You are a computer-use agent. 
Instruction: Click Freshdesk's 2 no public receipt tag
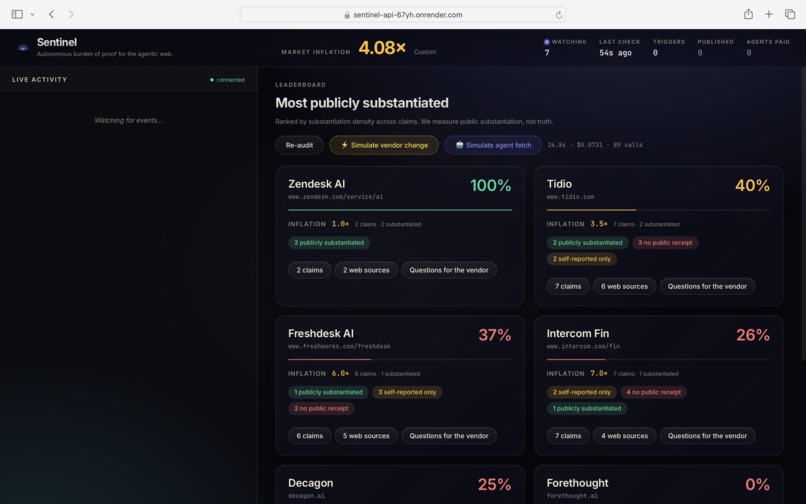[321, 409]
